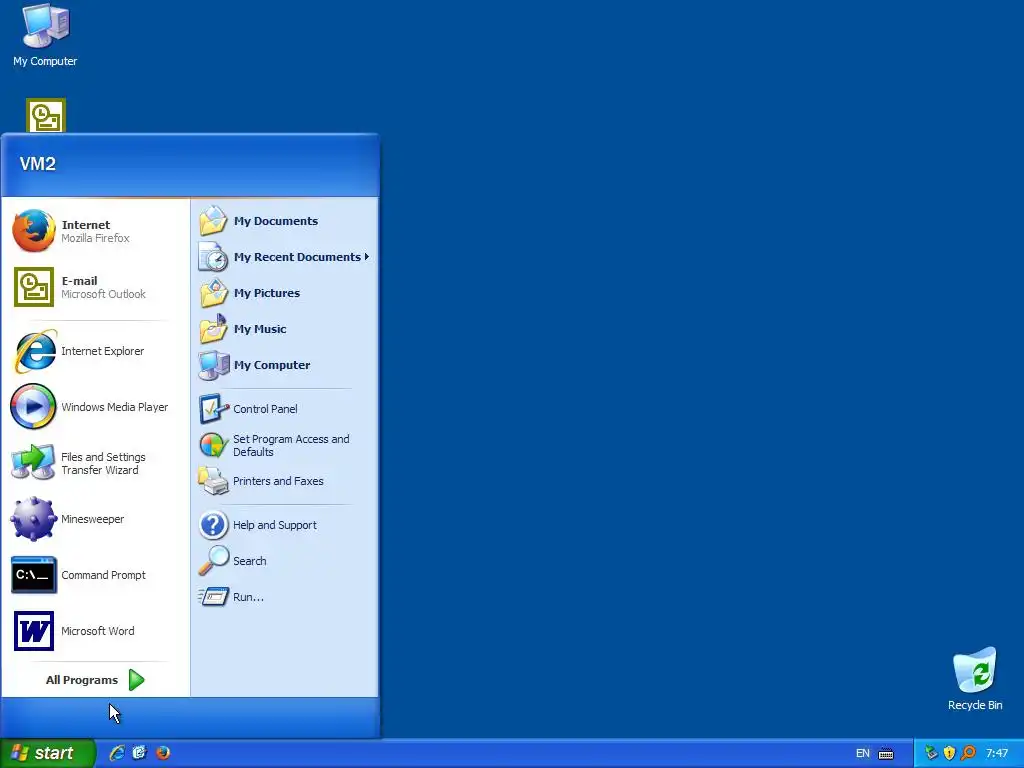
Task: Launch Microsoft Outlook E-mail entry
Action: [x=95, y=287]
